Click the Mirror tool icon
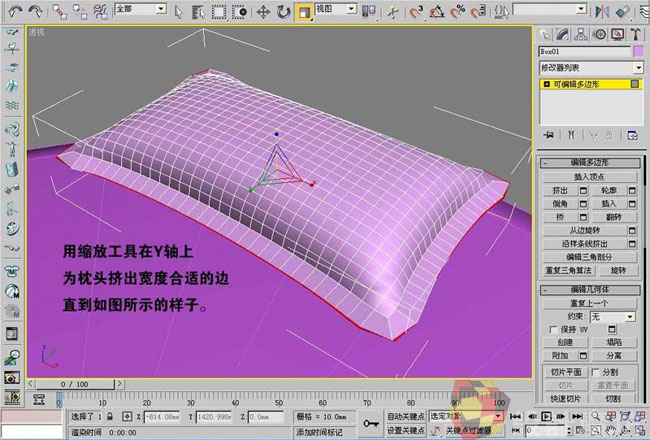The height and width of the screenshot is (440, 650). coord(602,12)
